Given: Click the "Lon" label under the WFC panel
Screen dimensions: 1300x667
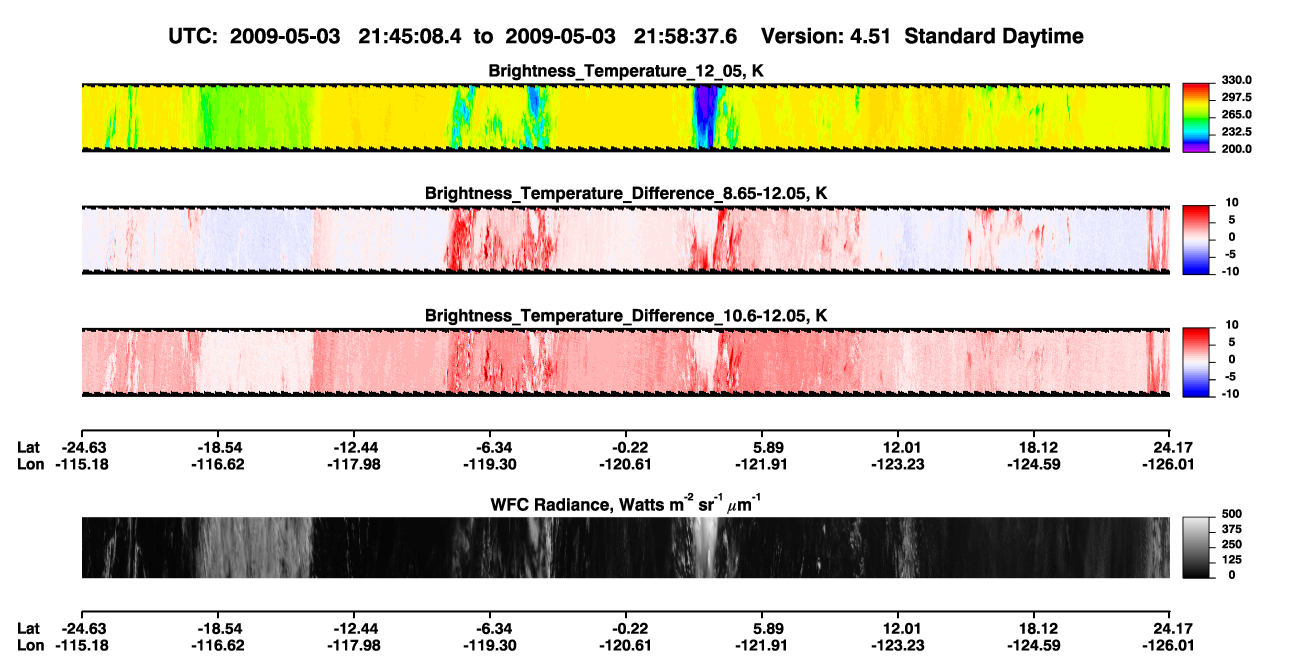Looking at the screenshot, I should (x=30, y=645).
